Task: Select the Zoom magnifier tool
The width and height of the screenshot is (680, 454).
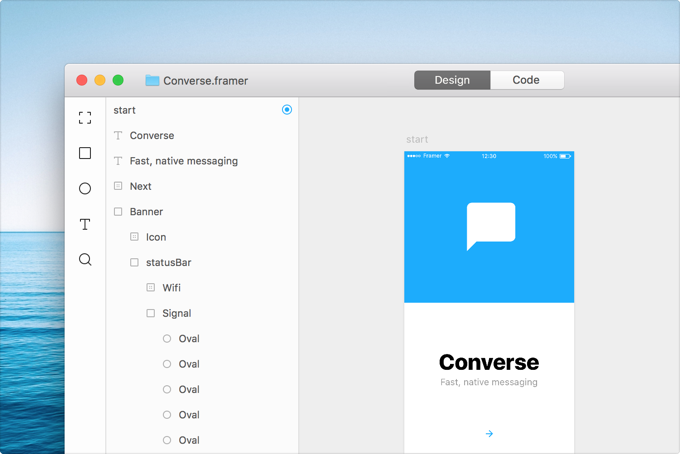Action: tap(85, 259)
